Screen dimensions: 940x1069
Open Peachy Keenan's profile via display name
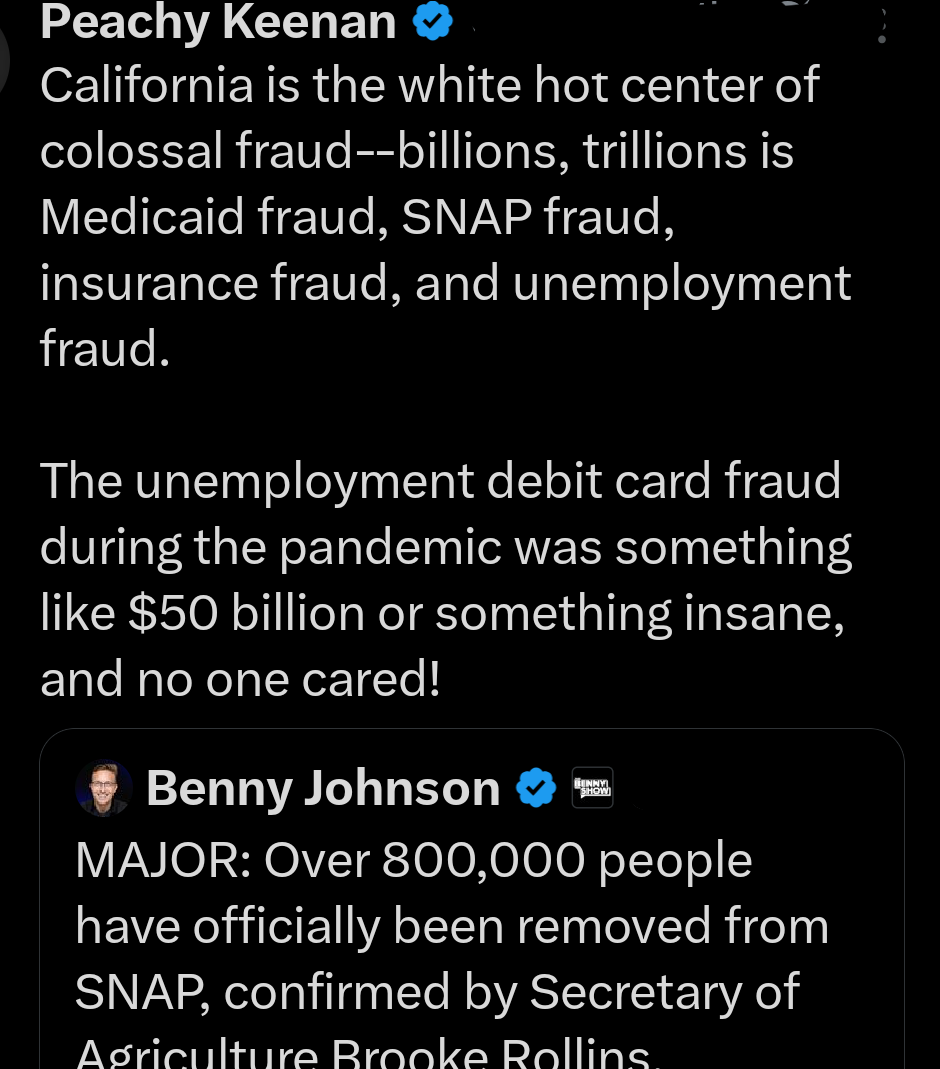[x=217, y=22]
